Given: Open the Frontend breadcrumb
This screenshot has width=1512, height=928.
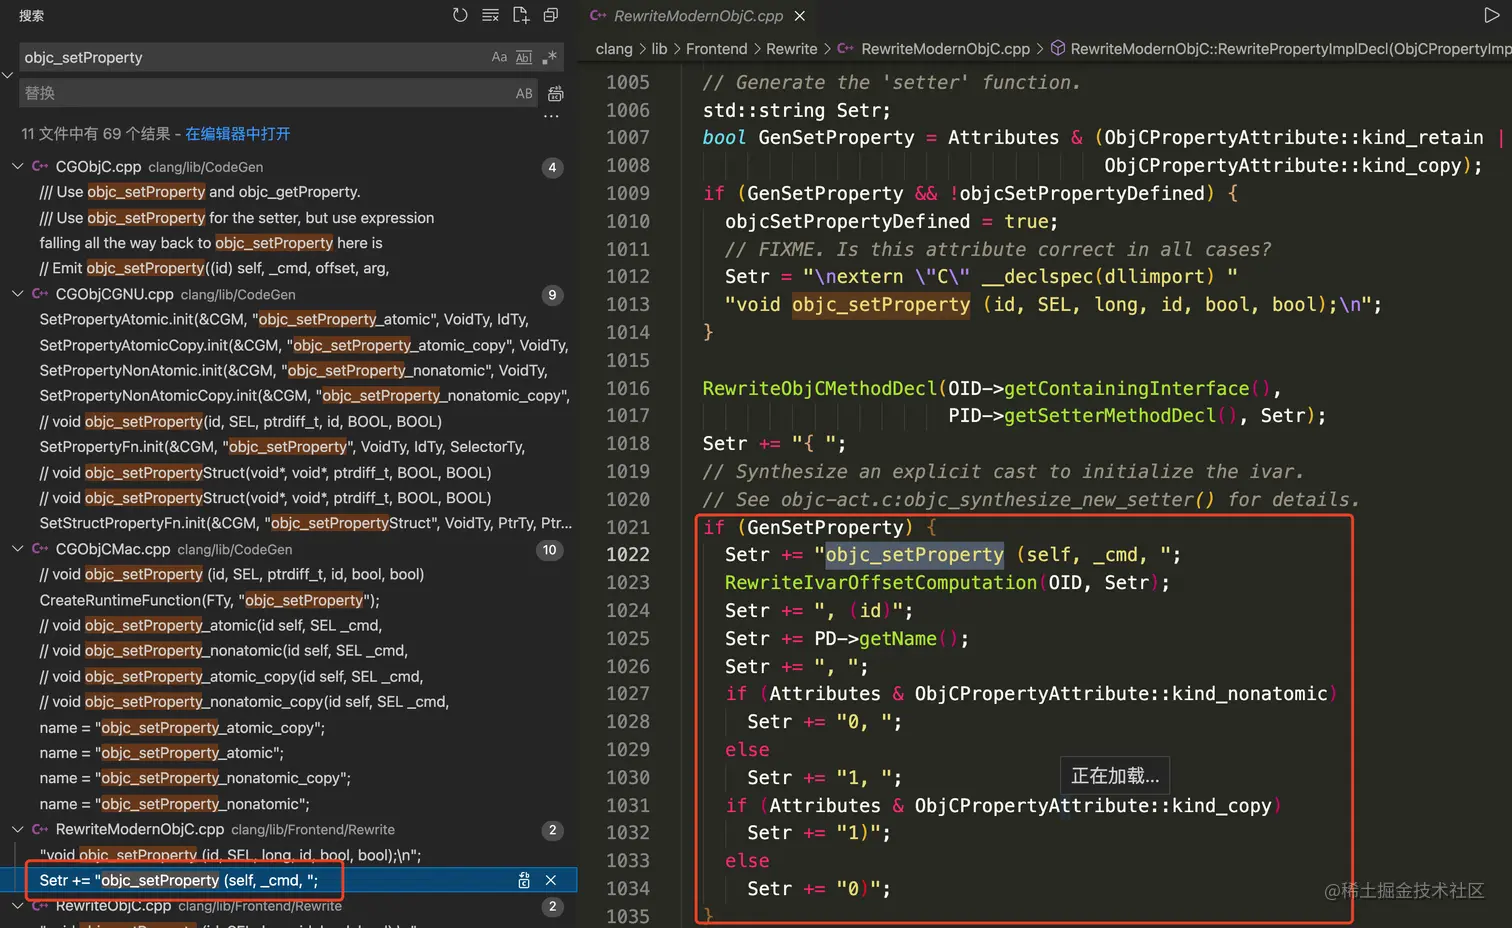Looking at the screenshot, I should pos(716,48).
